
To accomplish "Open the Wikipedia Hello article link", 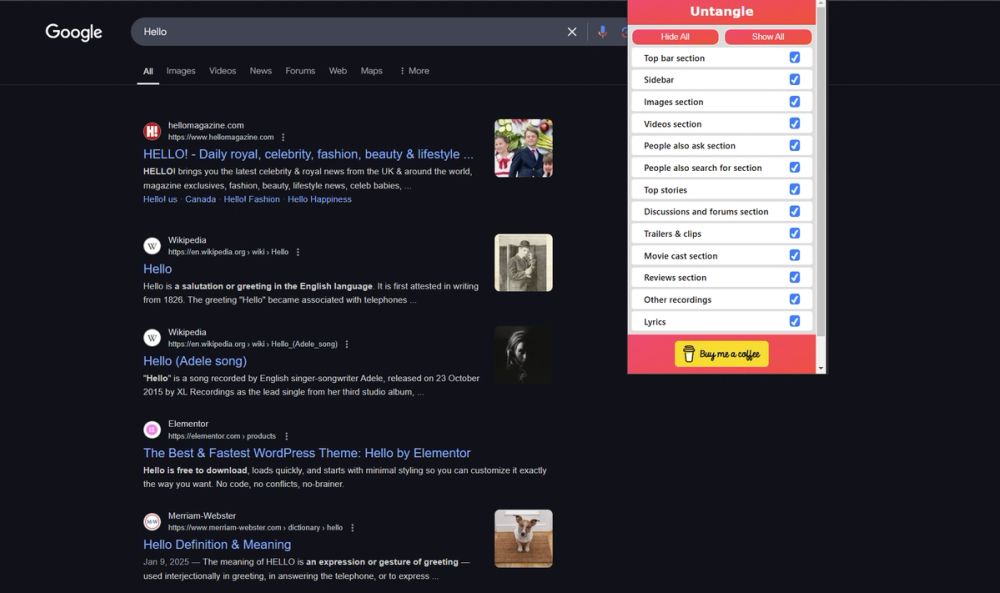I will click(x=158, y=269).
